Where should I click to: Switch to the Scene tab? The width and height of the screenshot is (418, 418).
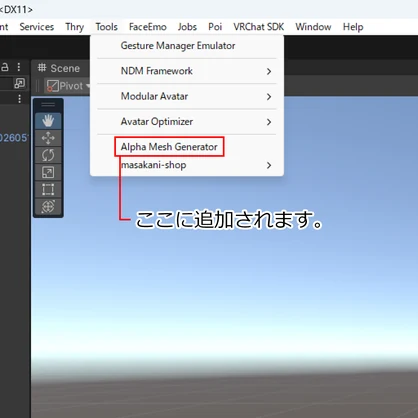59,68
